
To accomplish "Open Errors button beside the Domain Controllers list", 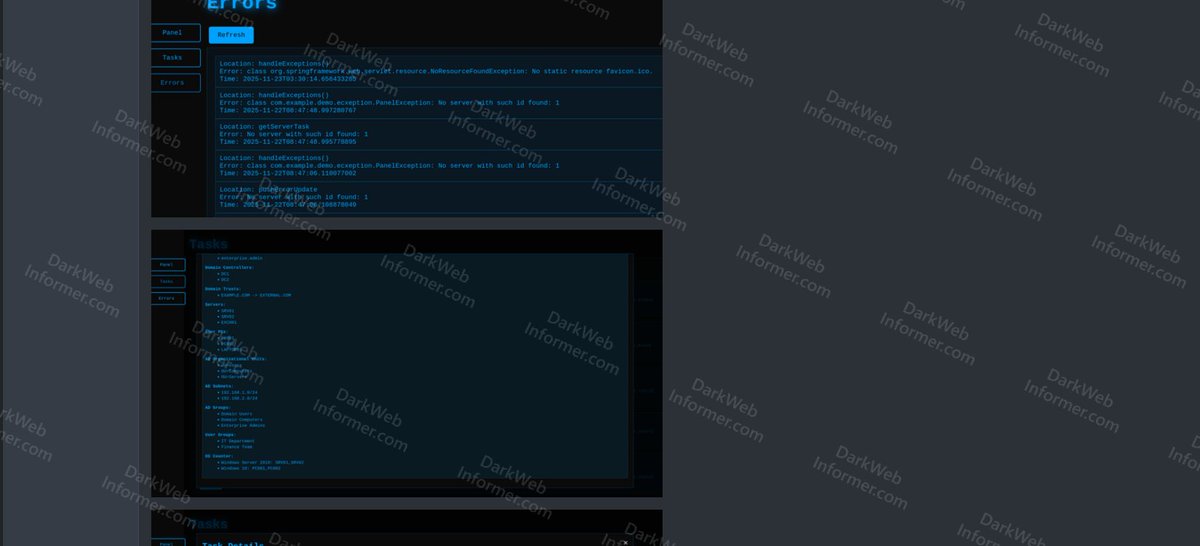I will [167, 298].
